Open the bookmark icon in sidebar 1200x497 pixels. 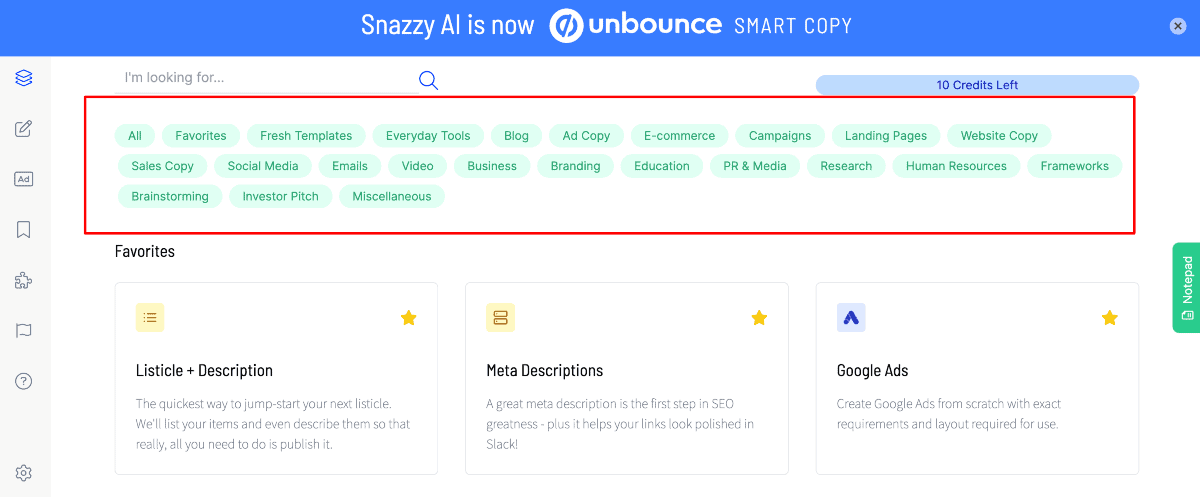(24, 230)
